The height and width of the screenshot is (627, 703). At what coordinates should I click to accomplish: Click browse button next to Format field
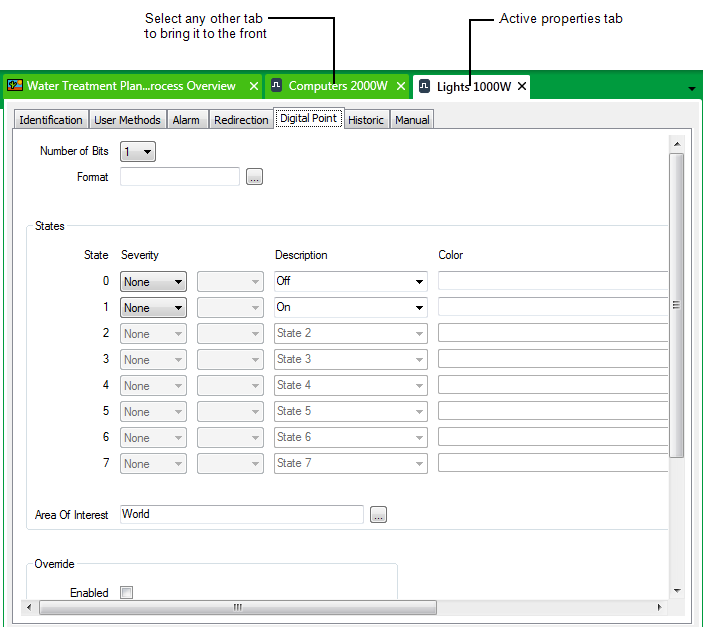click(254, 177)
